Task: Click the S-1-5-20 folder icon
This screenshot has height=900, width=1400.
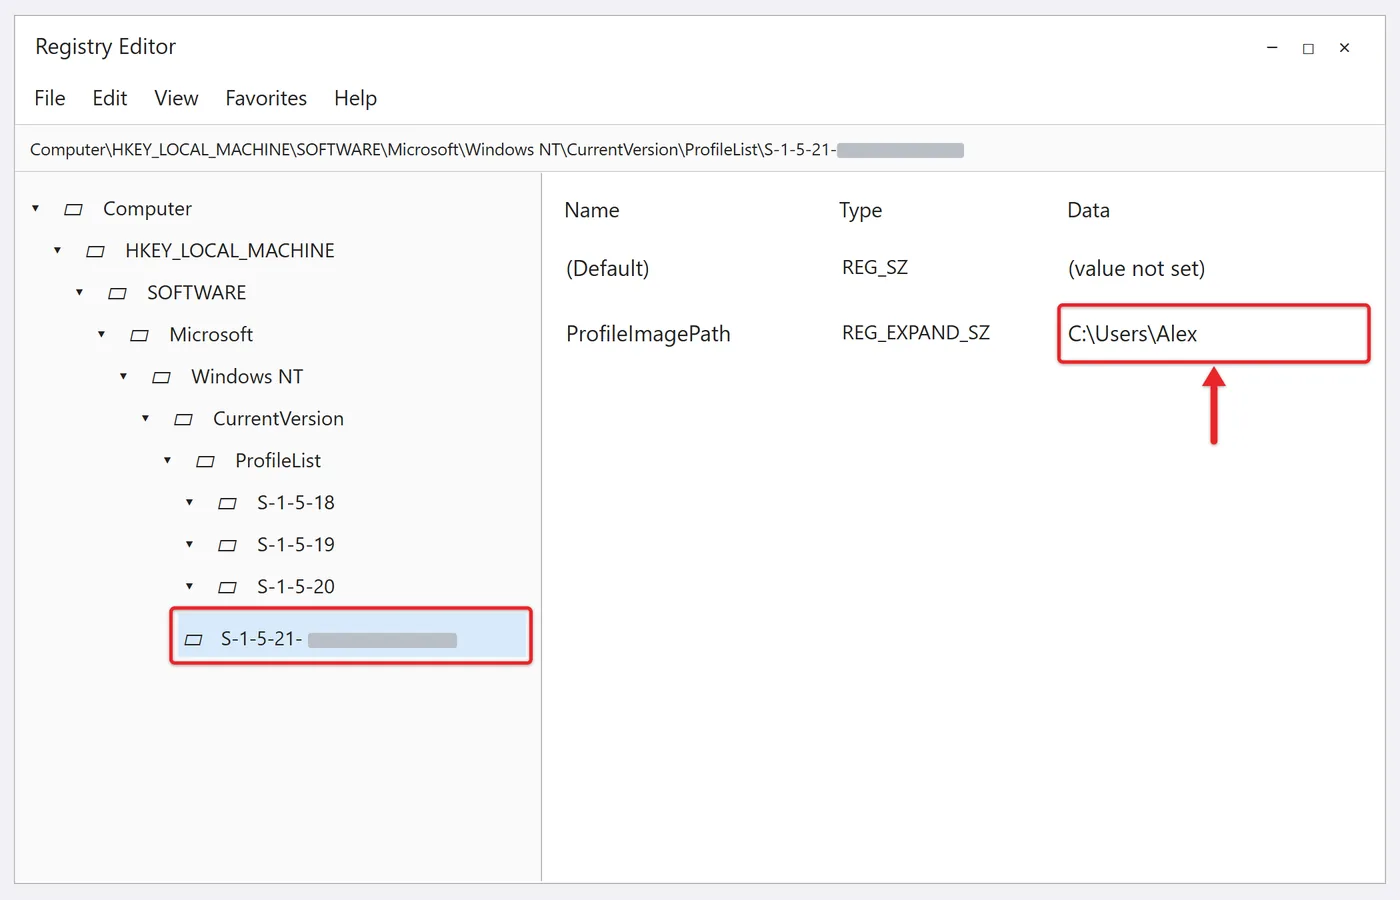Action: tap(227, 587)
